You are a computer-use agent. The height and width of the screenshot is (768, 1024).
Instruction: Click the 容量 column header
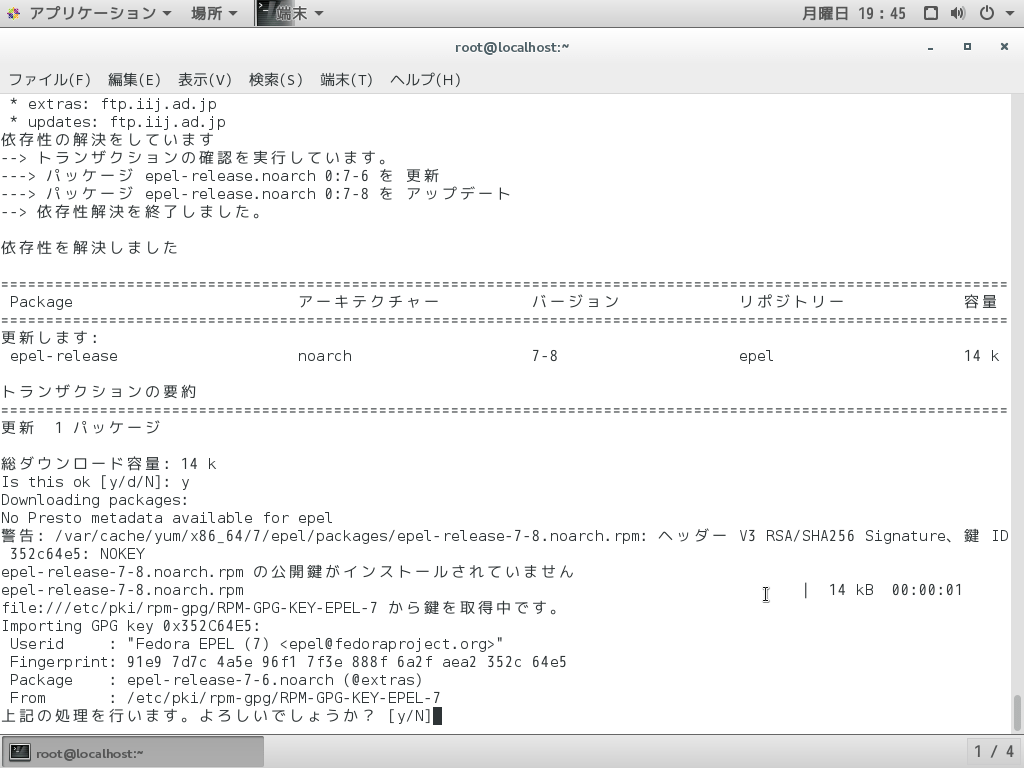click(x=981, y=302)
